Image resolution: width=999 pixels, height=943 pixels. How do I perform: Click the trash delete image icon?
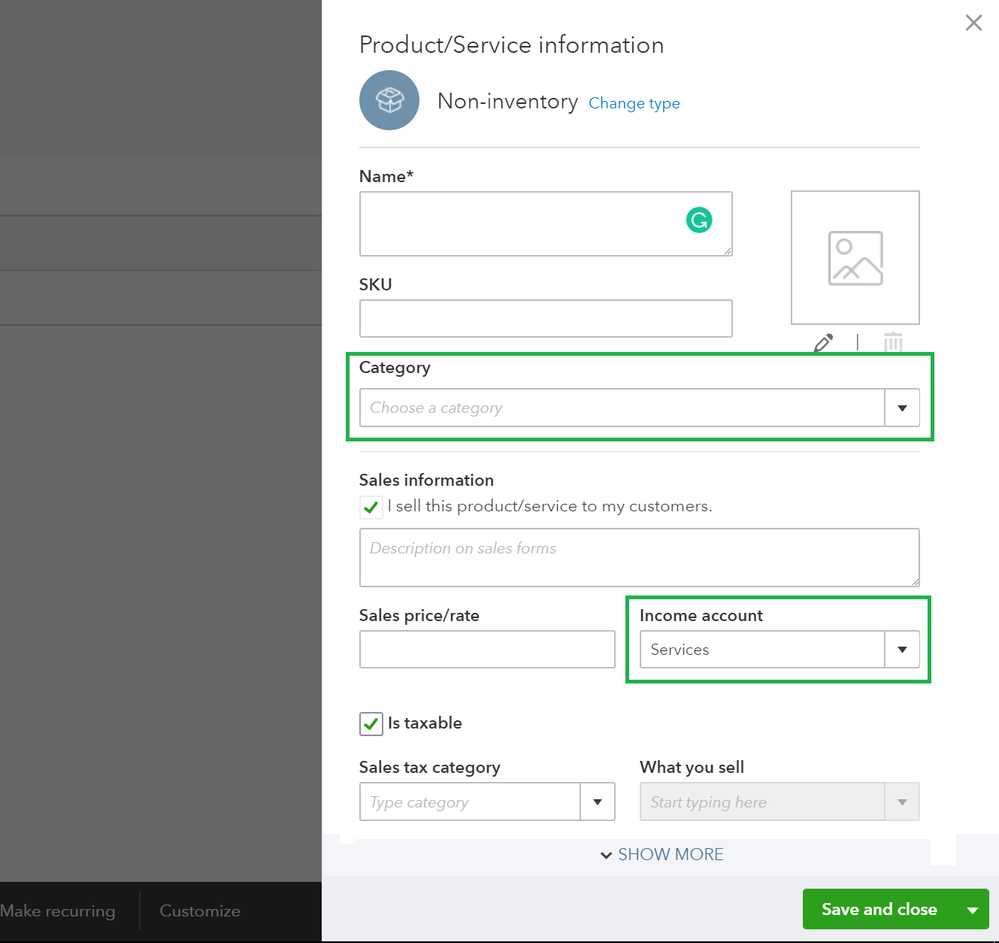pos(893,343)
